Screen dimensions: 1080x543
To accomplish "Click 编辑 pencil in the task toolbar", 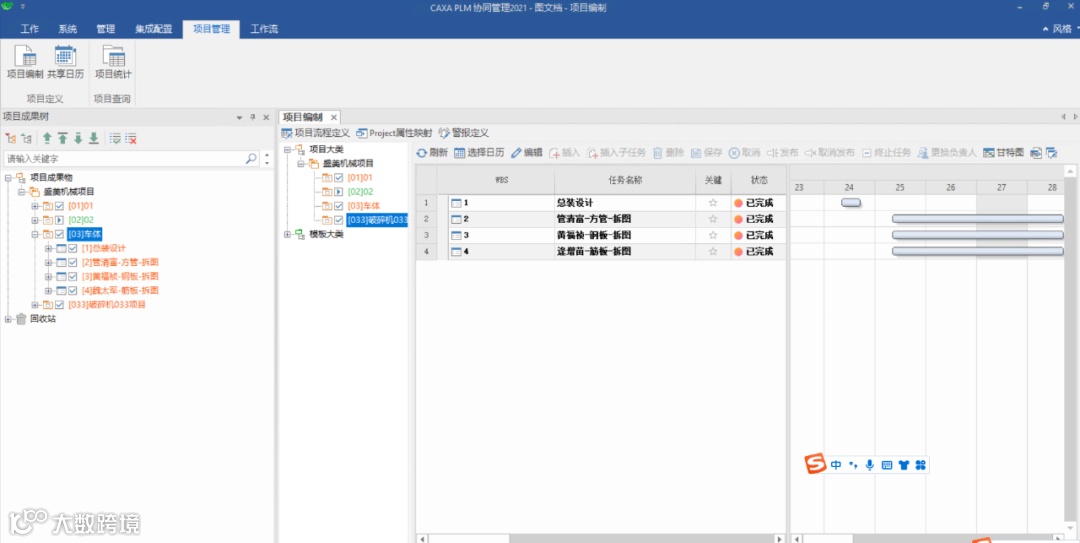I will 526,152.
